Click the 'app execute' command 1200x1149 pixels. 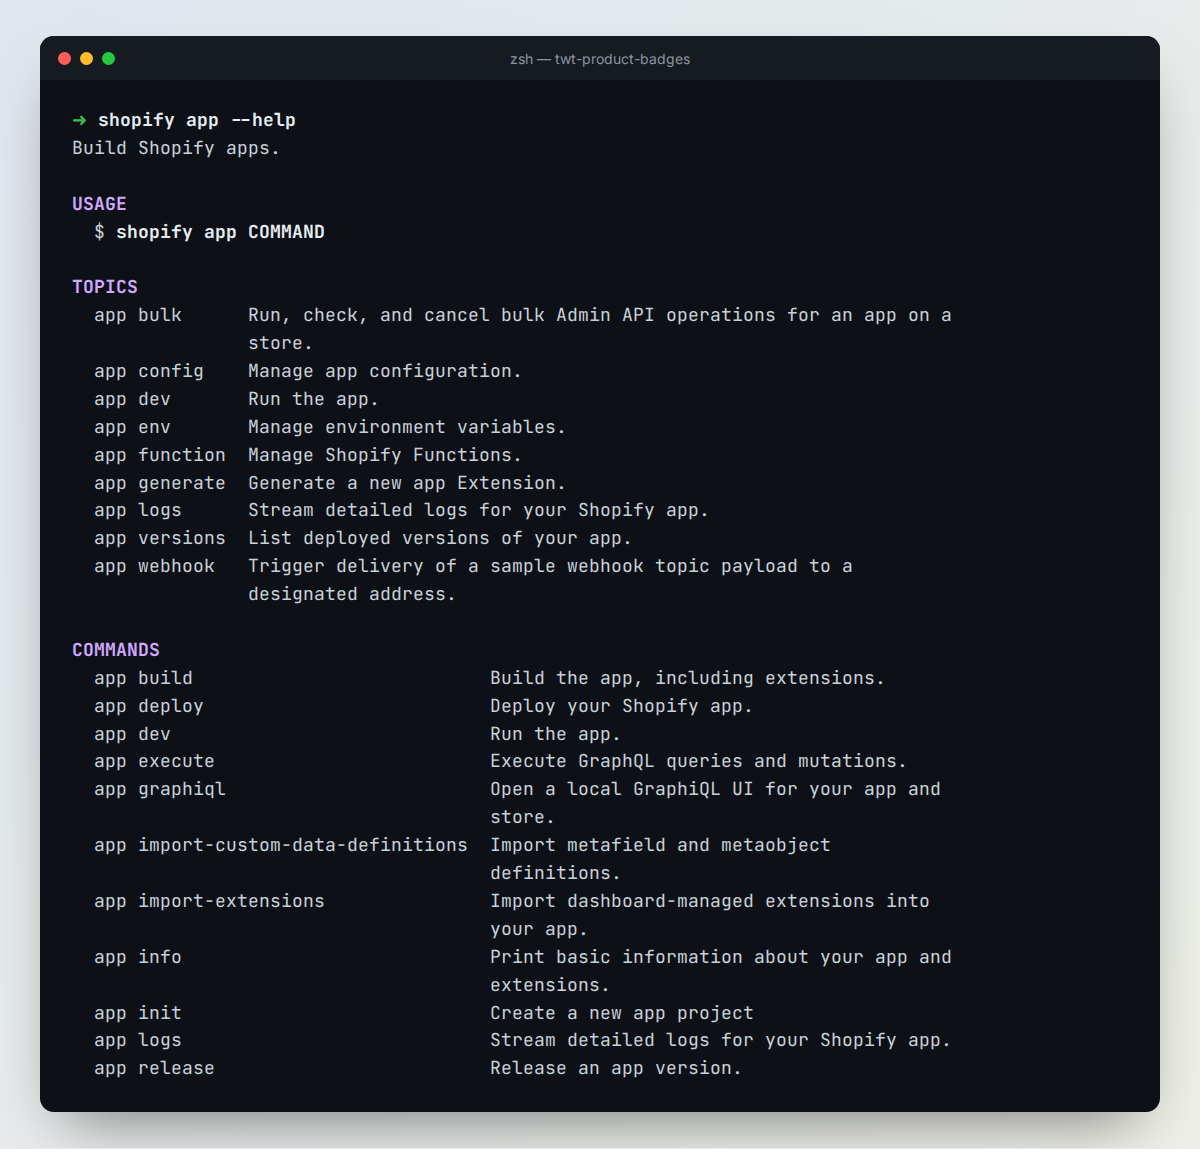click(x=154, y=761)
